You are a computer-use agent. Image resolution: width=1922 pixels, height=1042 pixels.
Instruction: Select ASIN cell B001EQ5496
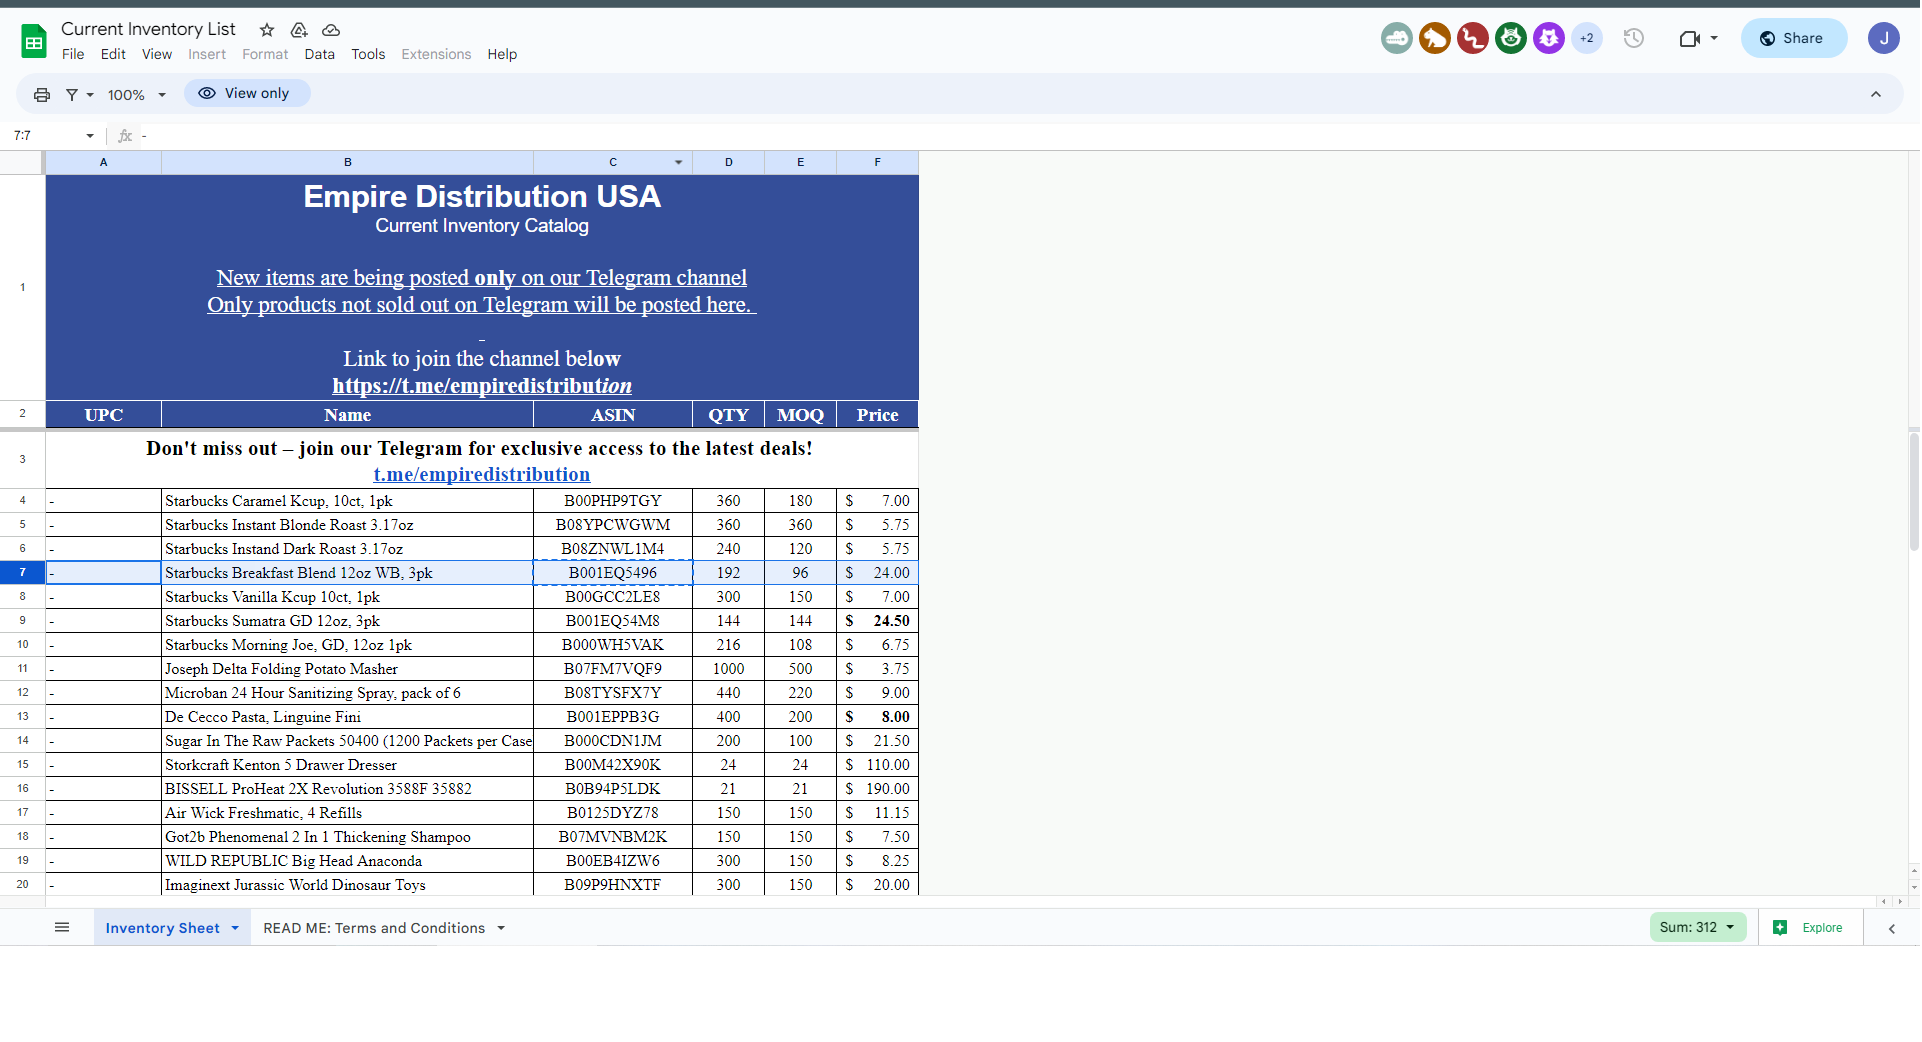click(x=613, y=573)
